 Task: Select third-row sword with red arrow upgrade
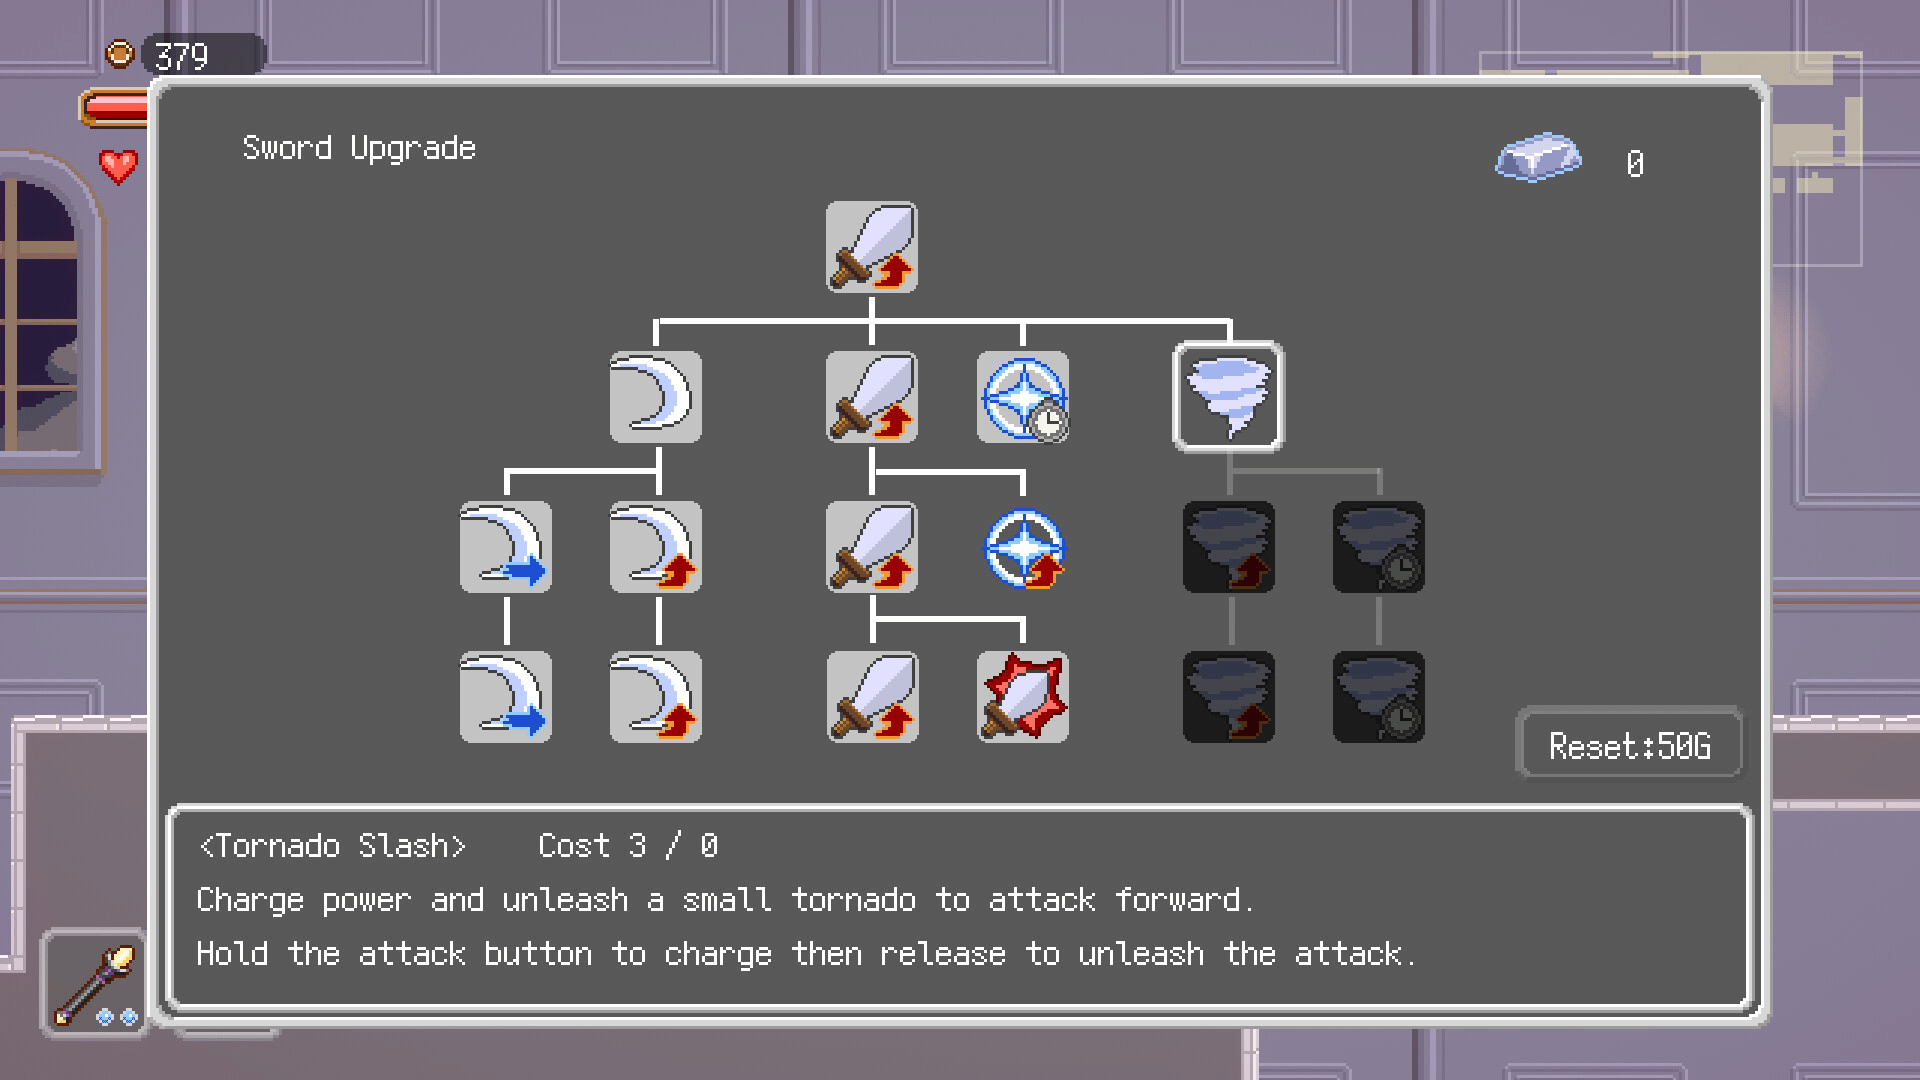click(871, 547)
